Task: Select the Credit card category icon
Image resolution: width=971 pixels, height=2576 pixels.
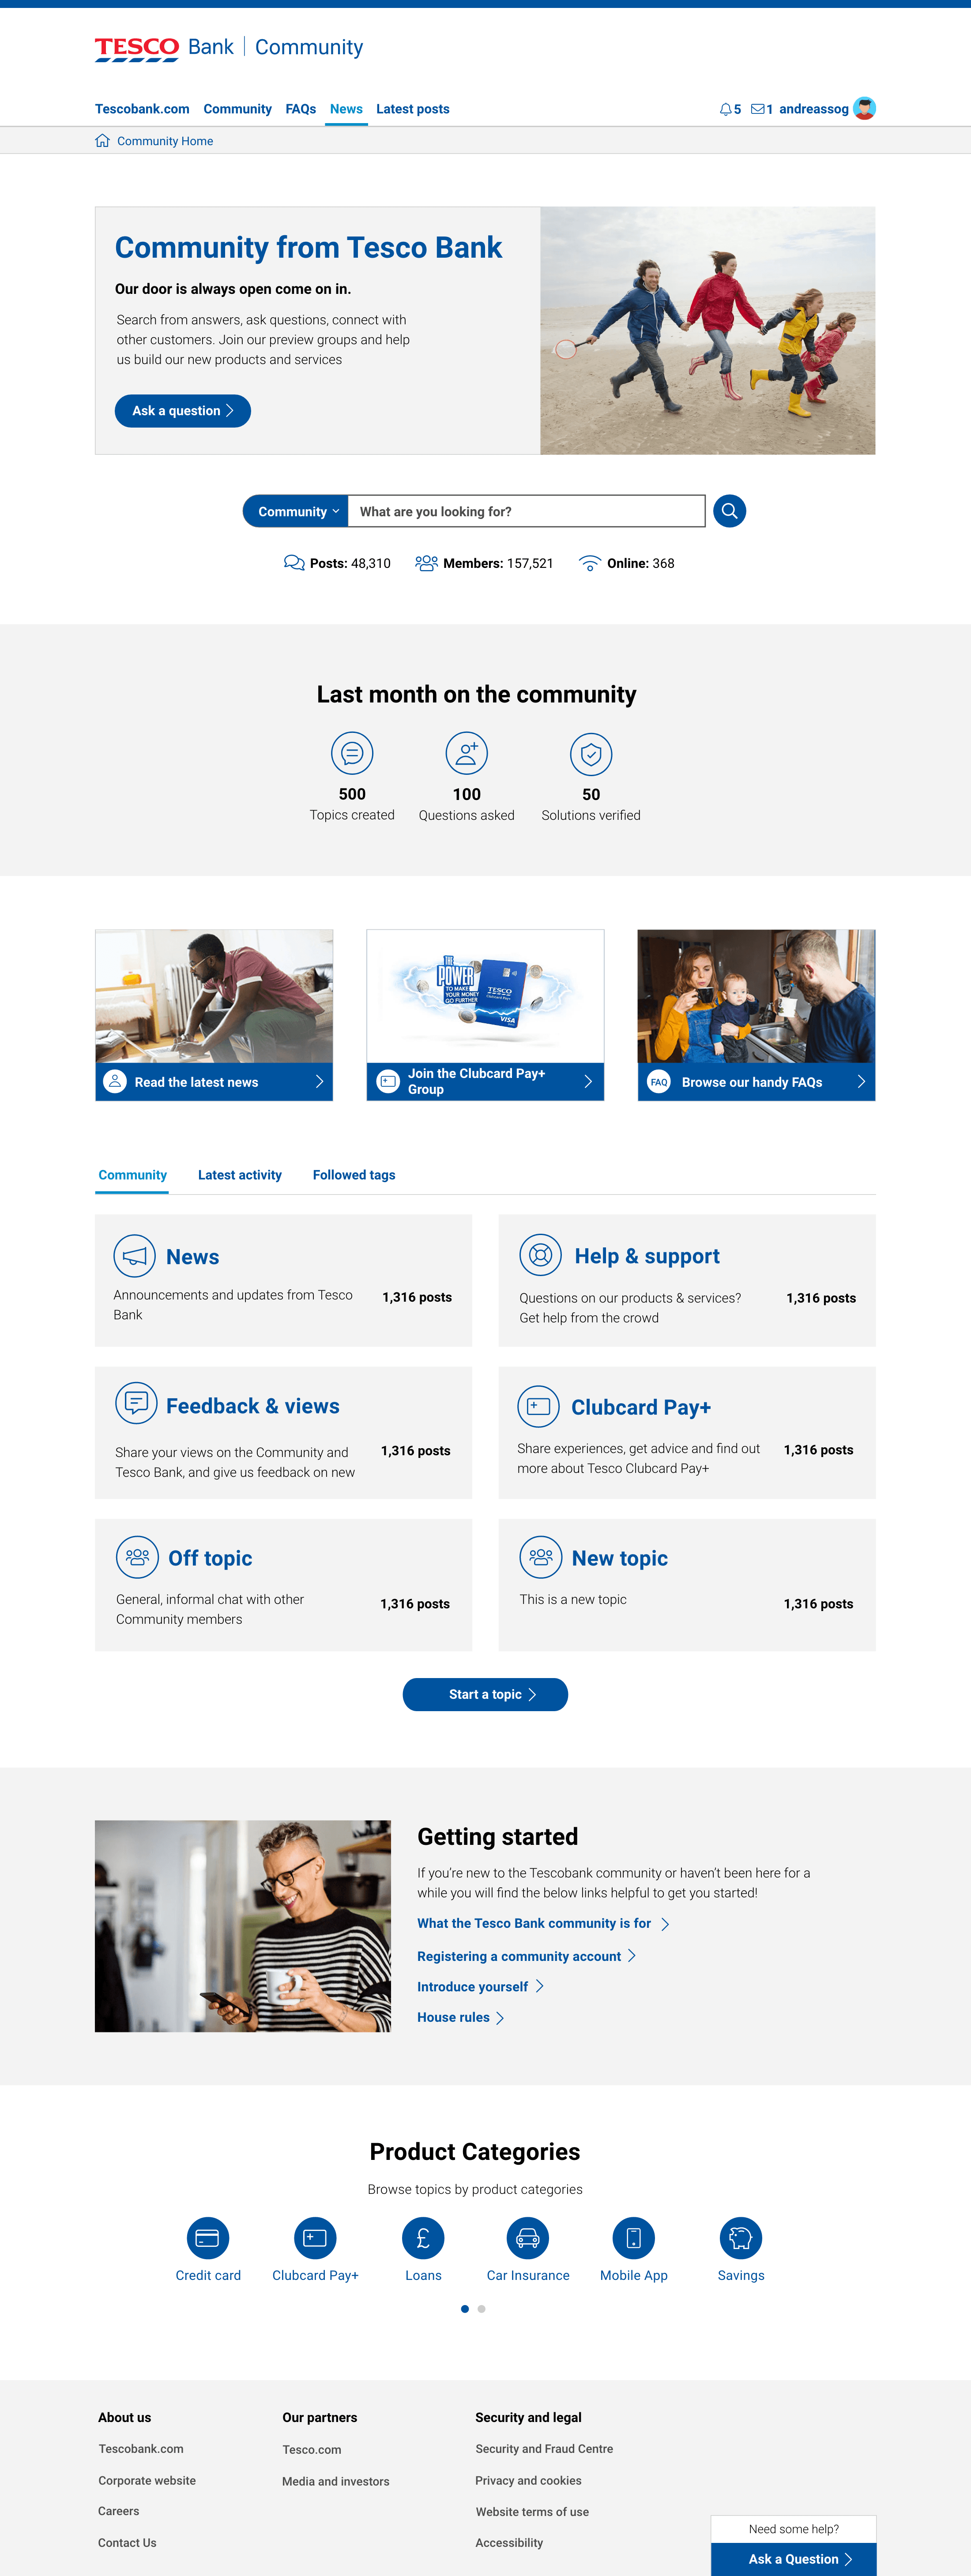Action: [208, 2237]
